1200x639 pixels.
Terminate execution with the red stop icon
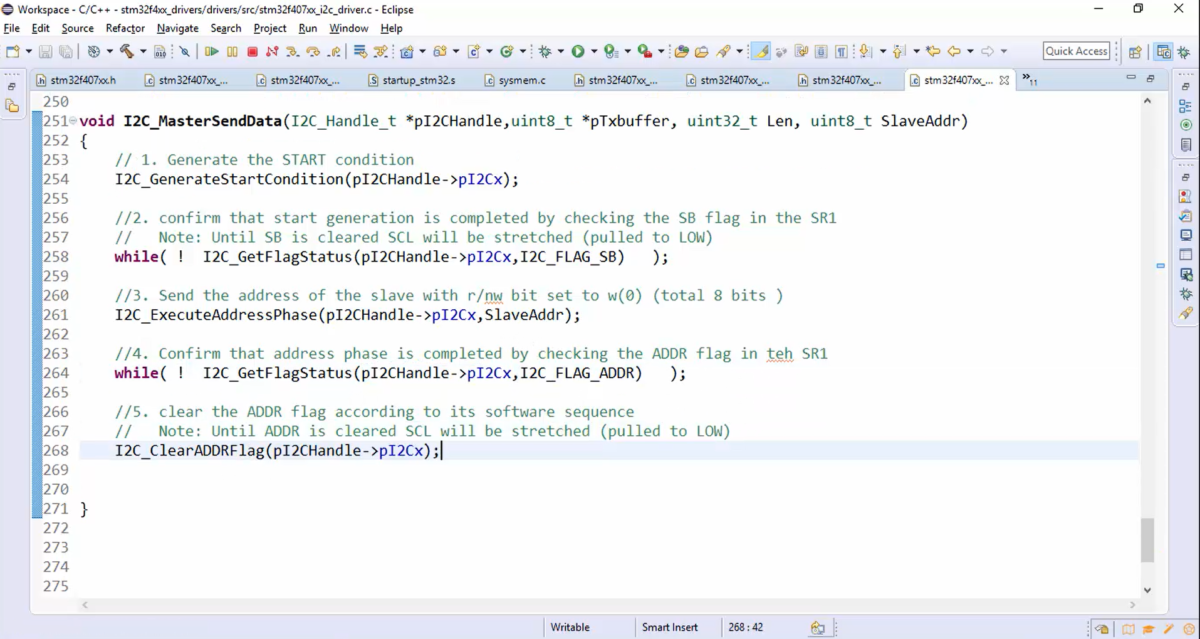click(x=253, y=51)
